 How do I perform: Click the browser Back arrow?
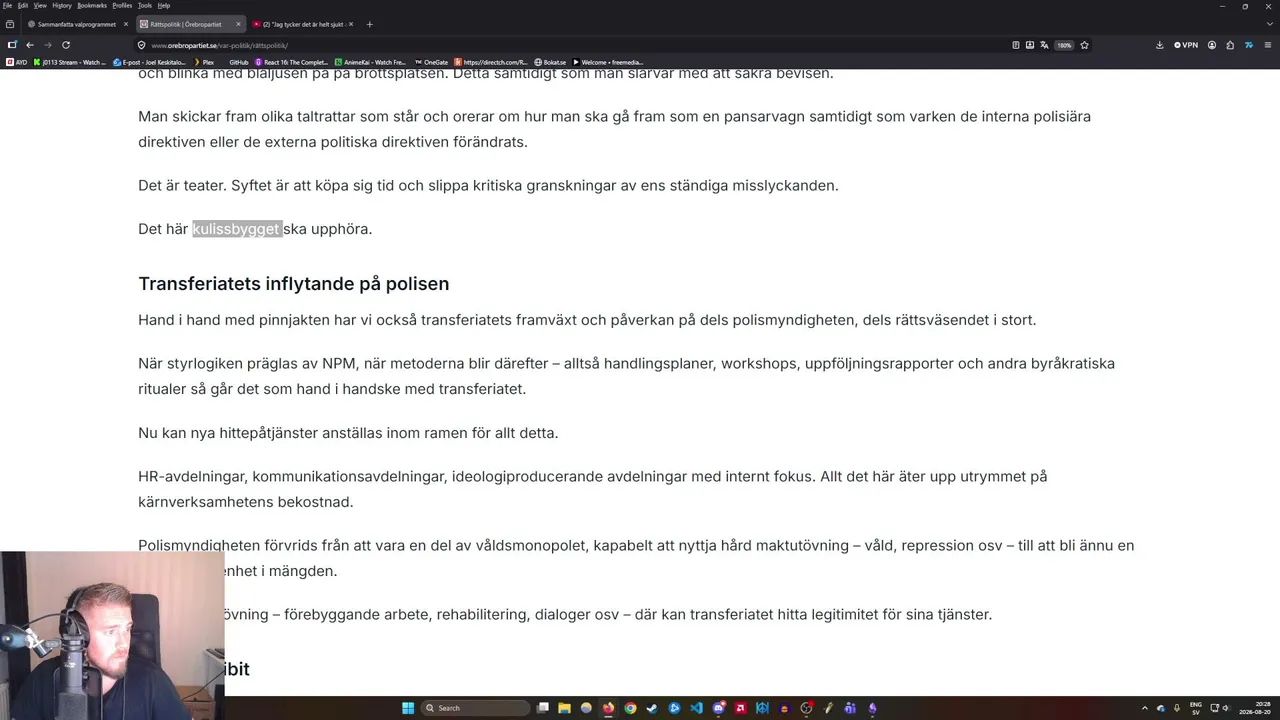click(30, 45)
